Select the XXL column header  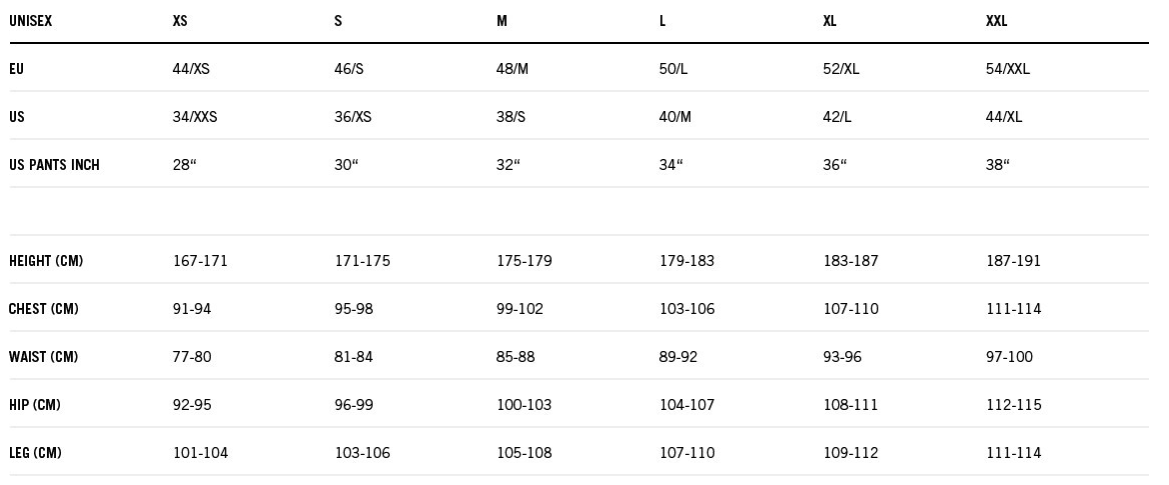(x=996, y=21)
